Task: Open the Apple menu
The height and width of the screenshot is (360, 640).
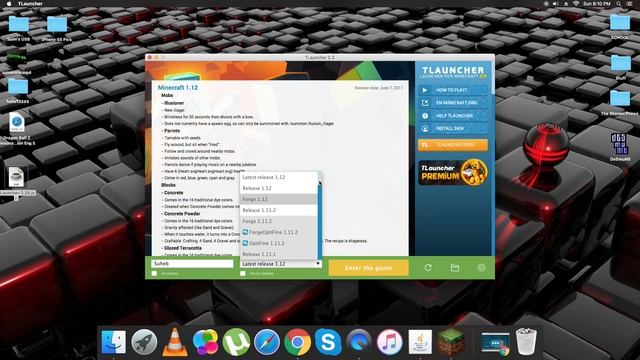Action: point(9,4)
